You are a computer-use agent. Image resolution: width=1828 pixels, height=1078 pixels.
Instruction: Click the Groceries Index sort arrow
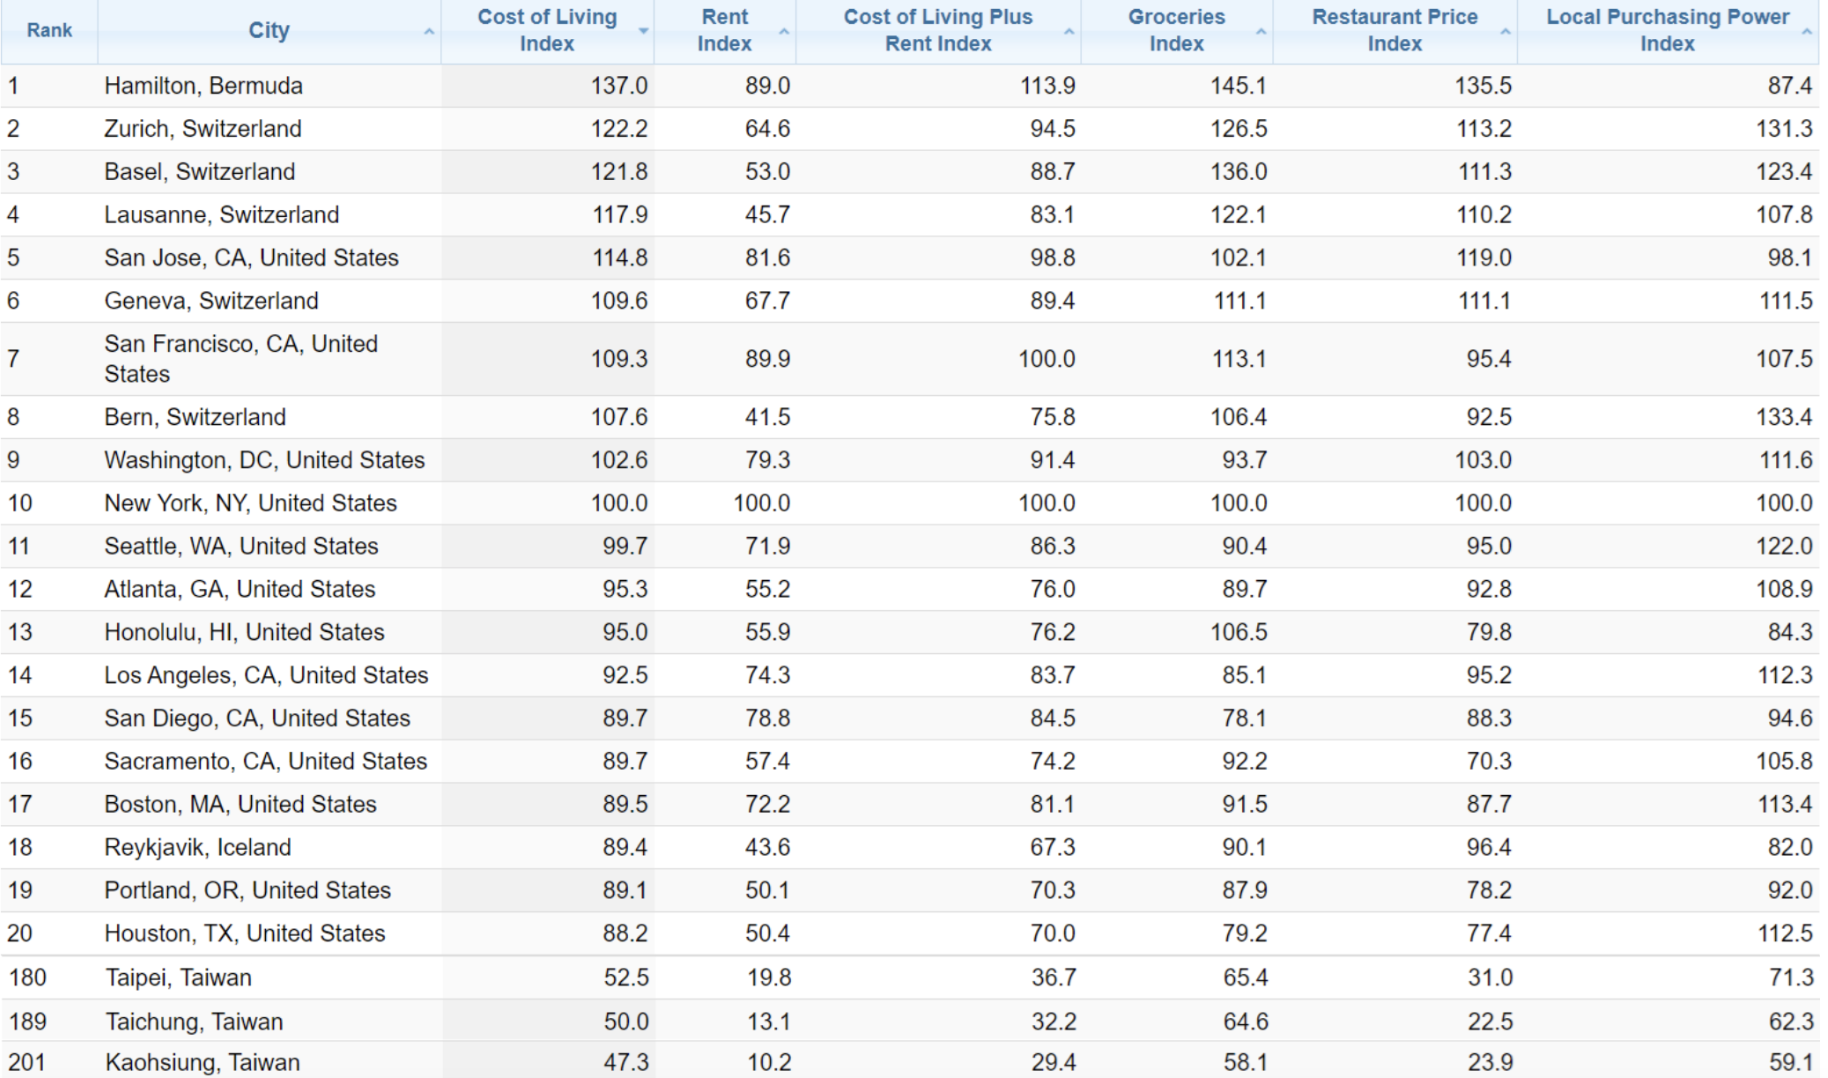(1261, 32)
